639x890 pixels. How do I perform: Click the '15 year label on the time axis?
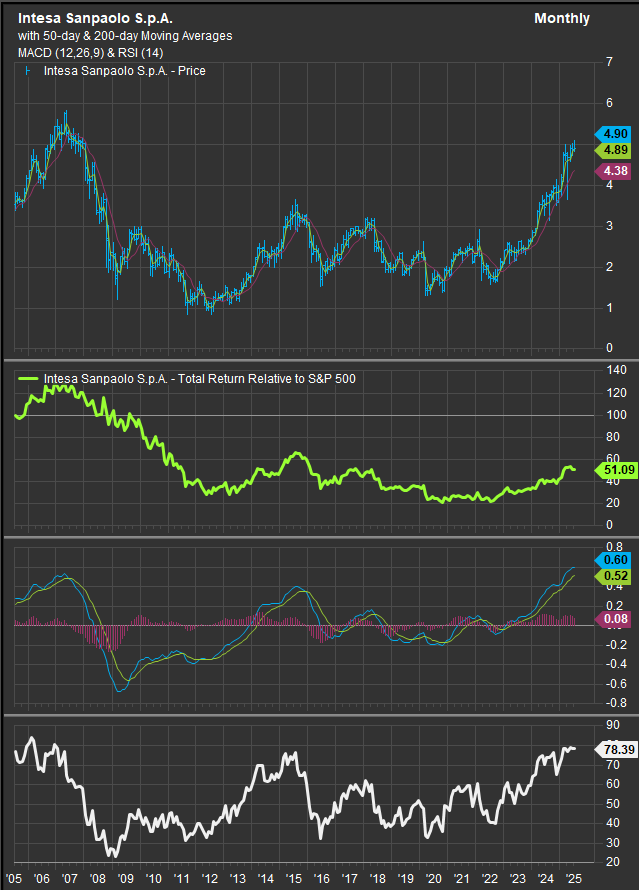coord(294,879)
